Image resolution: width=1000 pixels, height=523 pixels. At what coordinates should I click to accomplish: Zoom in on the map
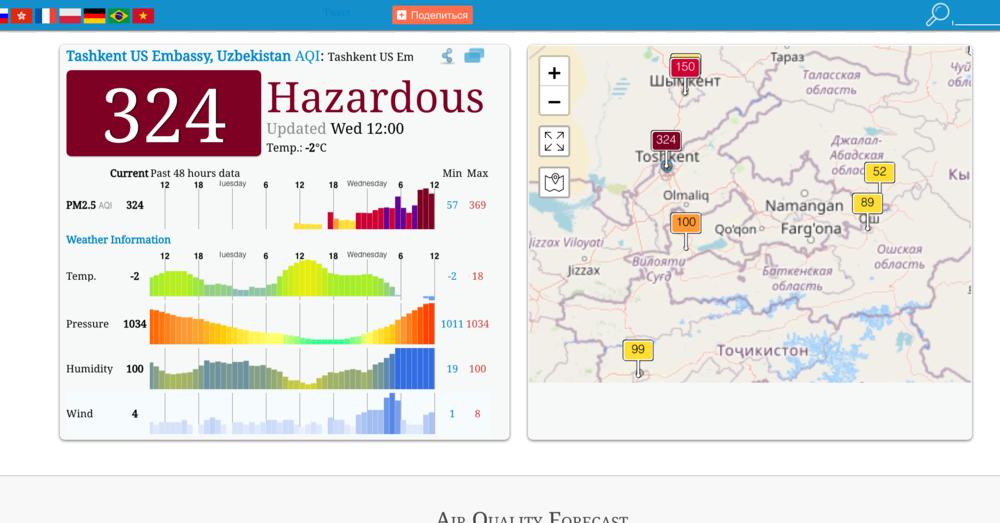pyautogui.click(x=554, y=73)
